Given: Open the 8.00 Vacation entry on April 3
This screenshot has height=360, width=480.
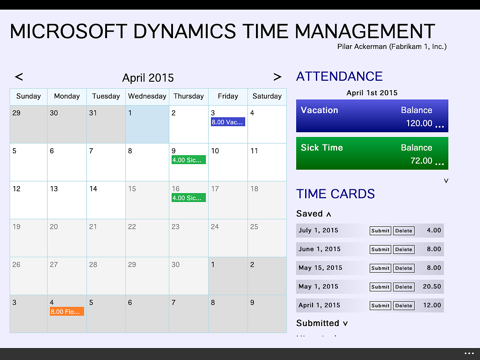Looking at the screenshot, I should [x=228, y=122].
